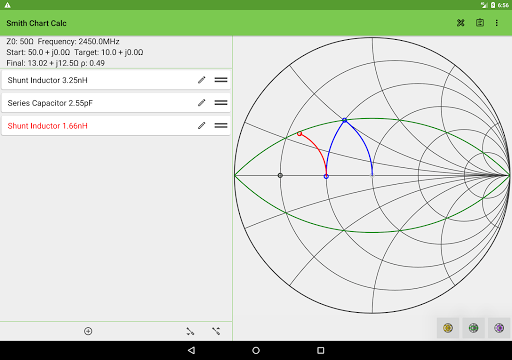Grab the reorder handle of Series Capacitor 2.55pF
Viewport: 512px width, 360px height.
click(x=221, y=103)
